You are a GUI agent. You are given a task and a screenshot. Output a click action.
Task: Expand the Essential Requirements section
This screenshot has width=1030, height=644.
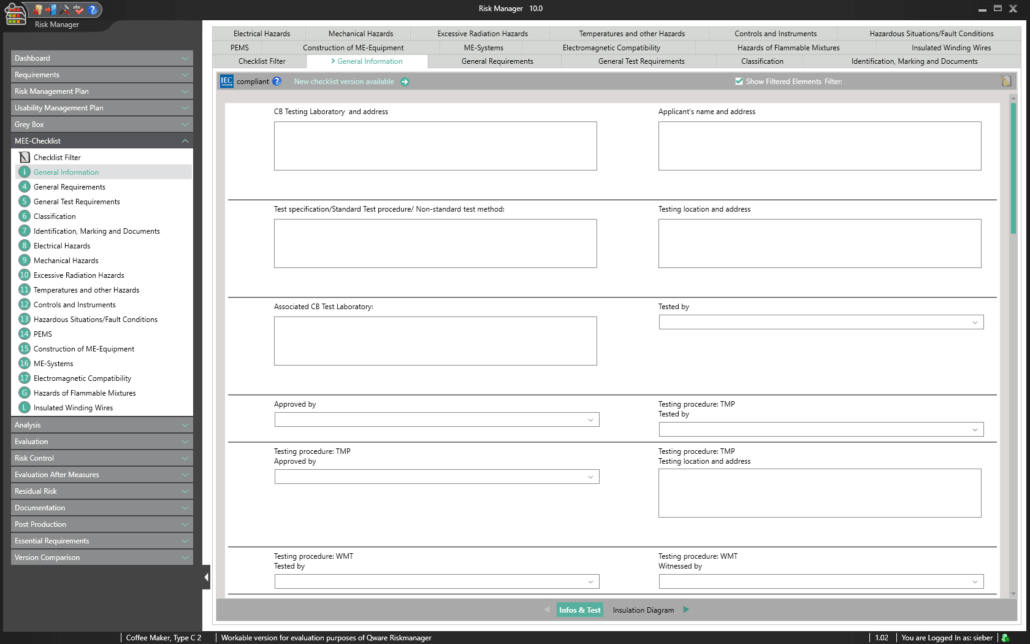pyautogui.click(x=102, y=541)
